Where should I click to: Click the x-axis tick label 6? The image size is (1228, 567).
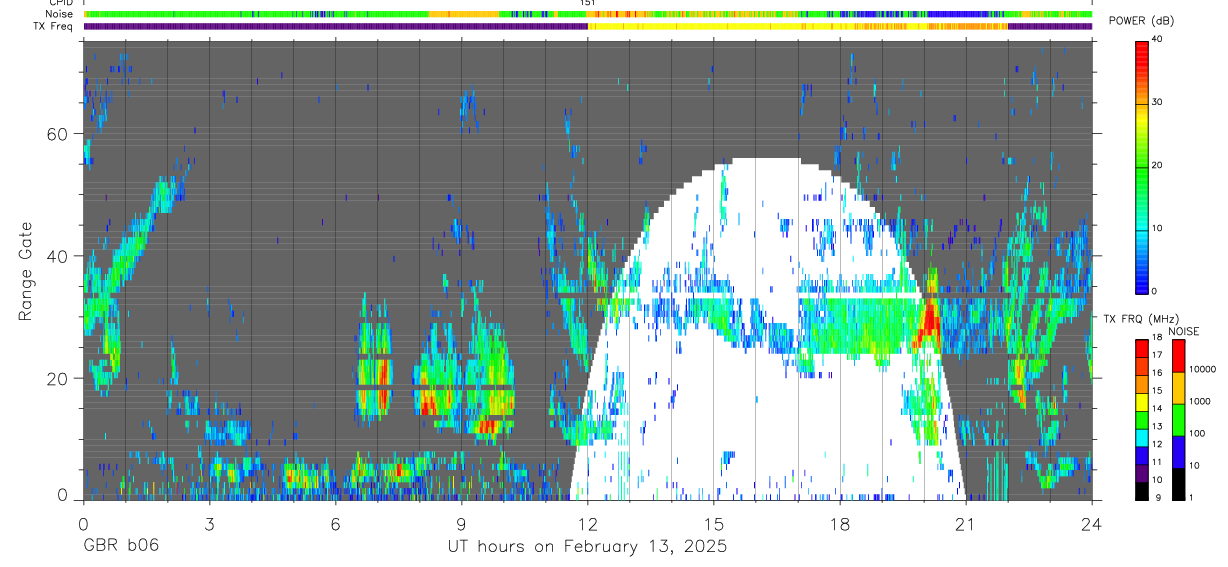coord(335,523)
